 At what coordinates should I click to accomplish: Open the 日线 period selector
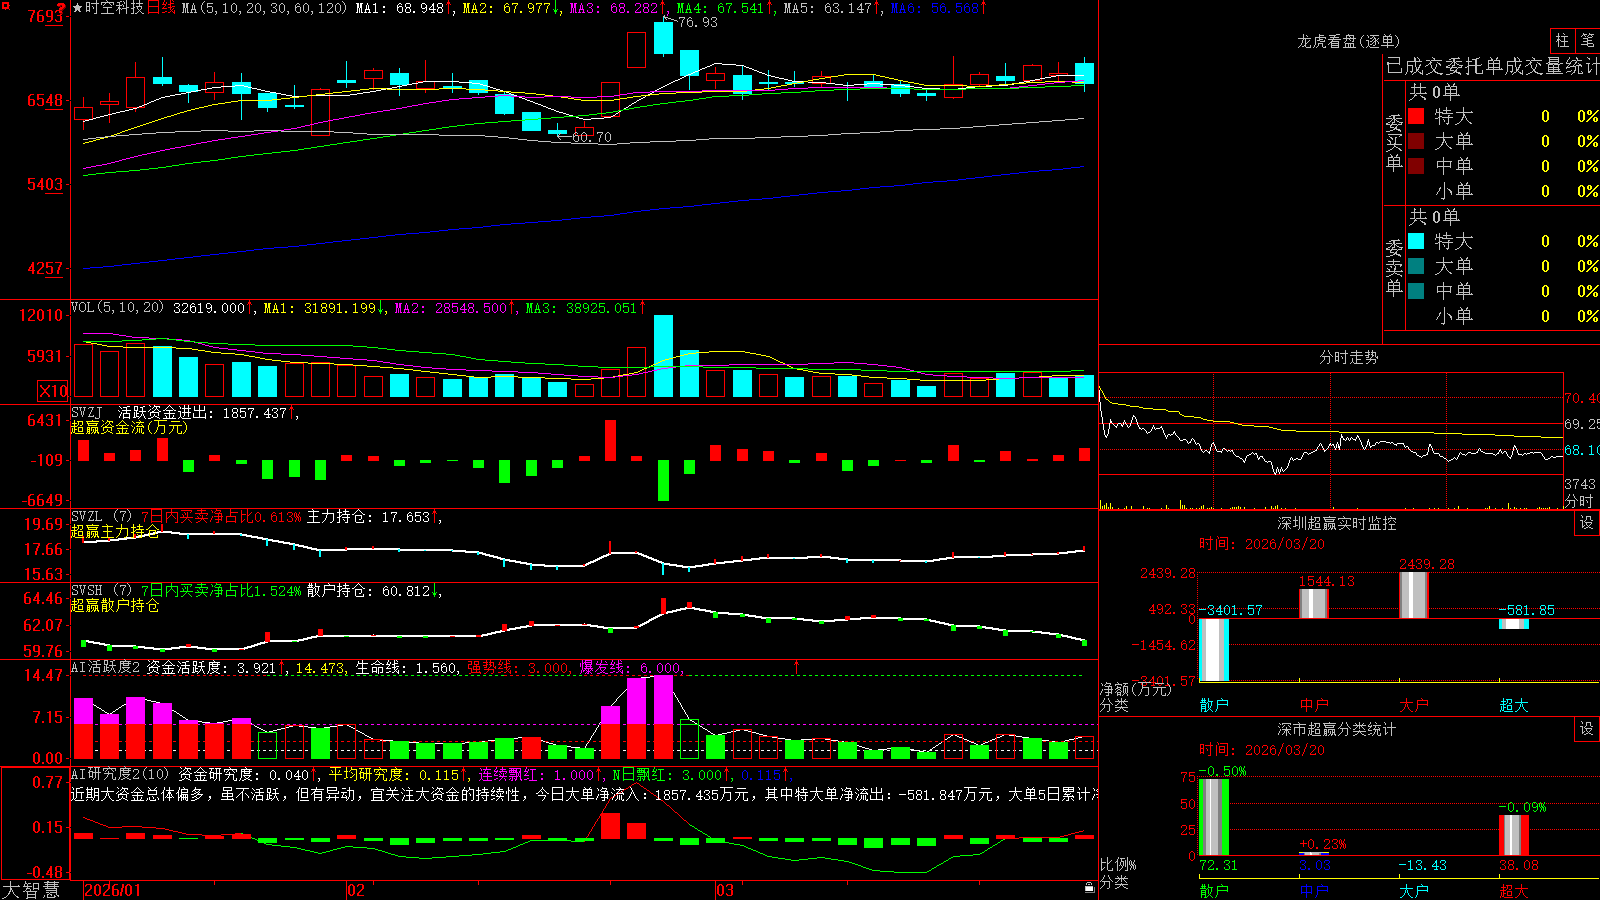[x=161, y=8]
